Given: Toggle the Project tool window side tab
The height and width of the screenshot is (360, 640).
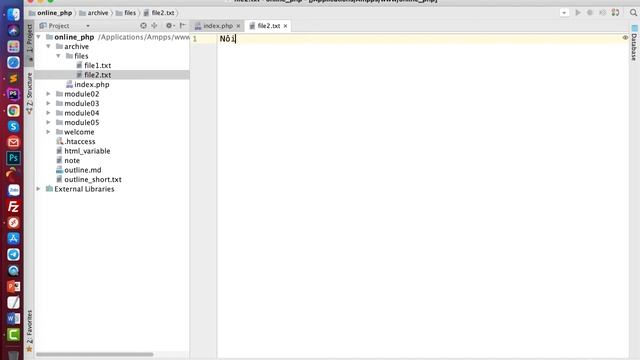Looking at the screenshot, I should pyautogui.click(x=29, y=42).
